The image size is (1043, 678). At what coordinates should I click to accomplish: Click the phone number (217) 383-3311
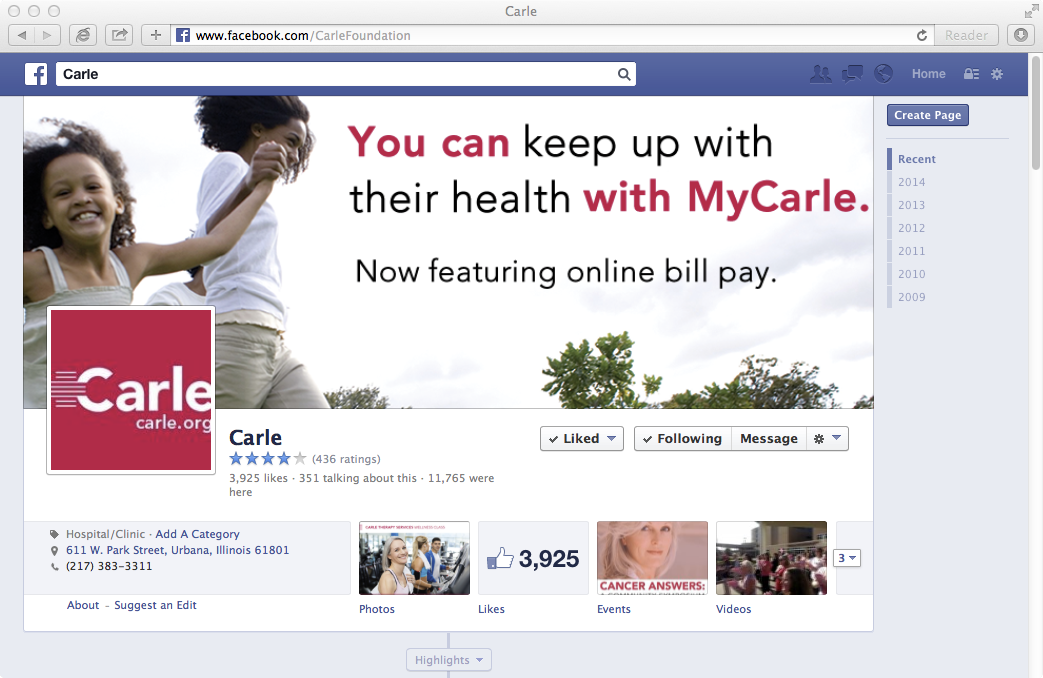click(109, 566)
